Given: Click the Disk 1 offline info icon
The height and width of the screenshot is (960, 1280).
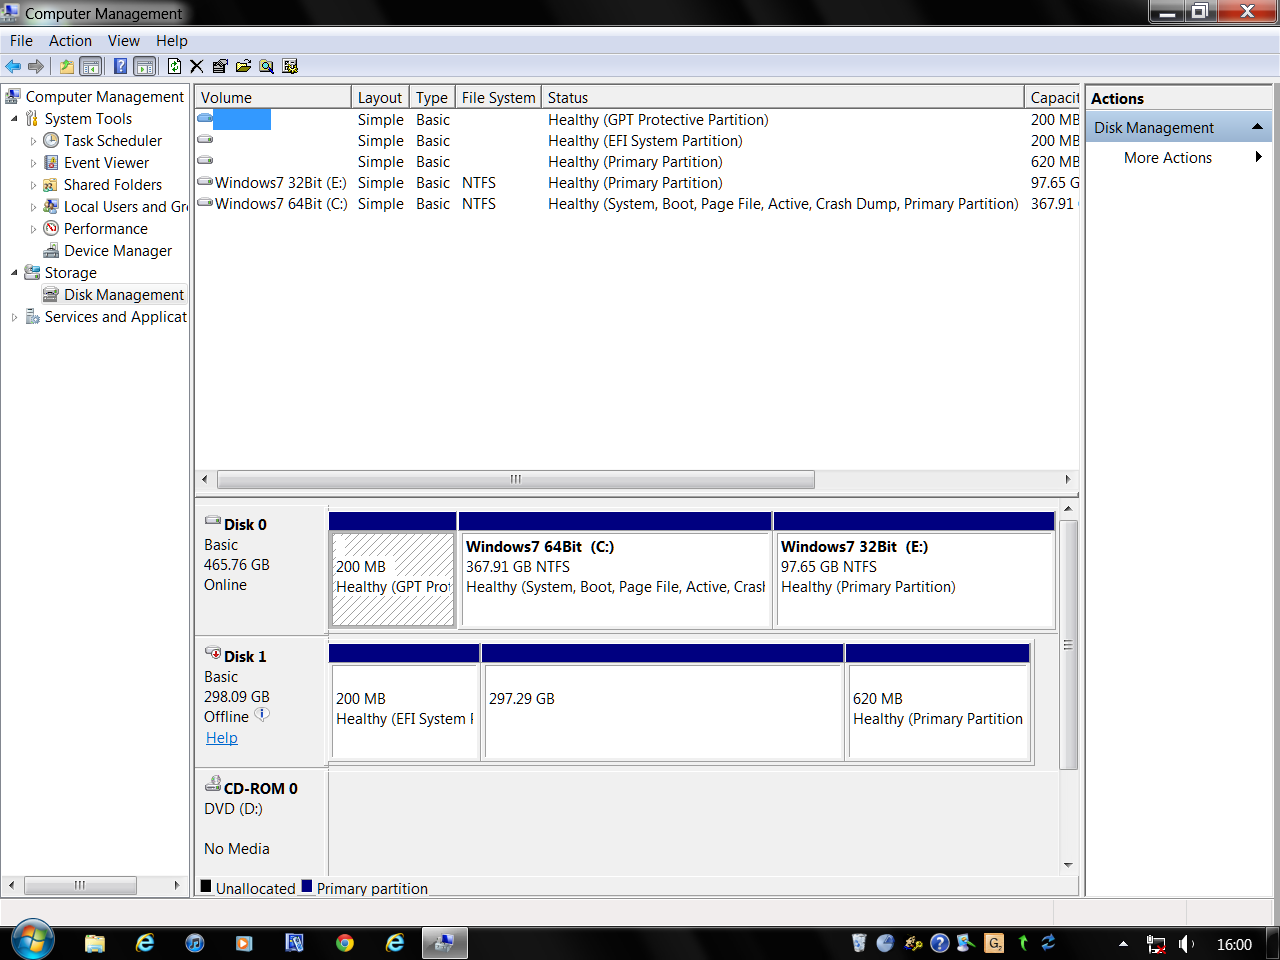Looking at the screenshot, I should coord(262,715).
